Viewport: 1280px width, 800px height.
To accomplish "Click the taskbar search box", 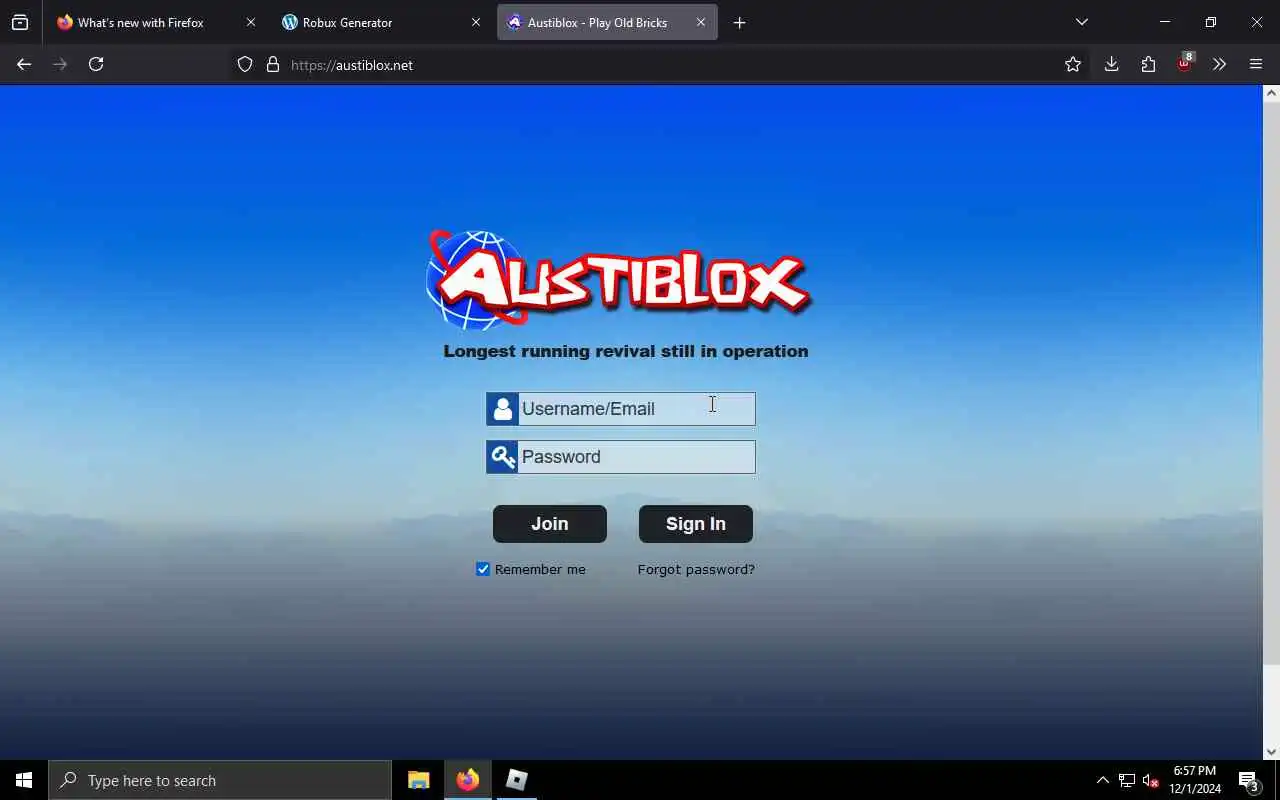I will (x=220, y=780).
